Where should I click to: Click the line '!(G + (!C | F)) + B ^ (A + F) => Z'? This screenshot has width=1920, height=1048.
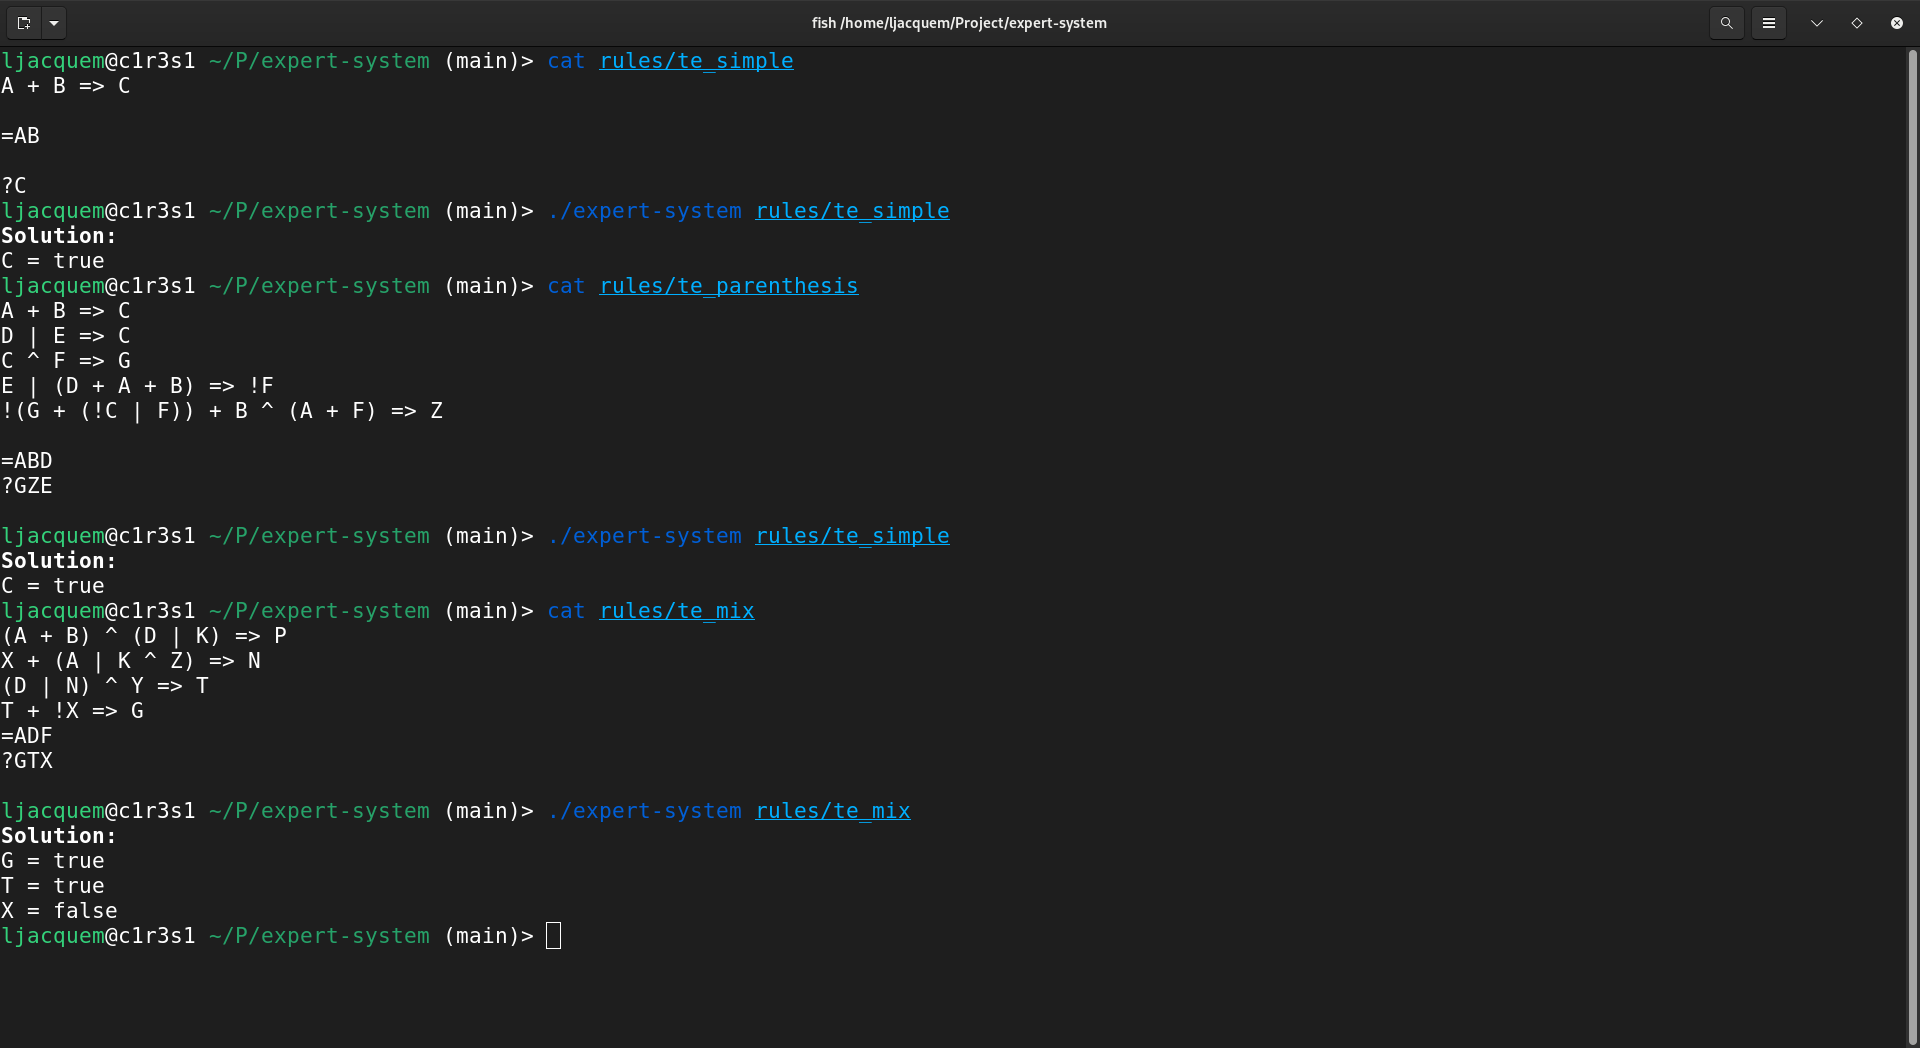point(222,411)
